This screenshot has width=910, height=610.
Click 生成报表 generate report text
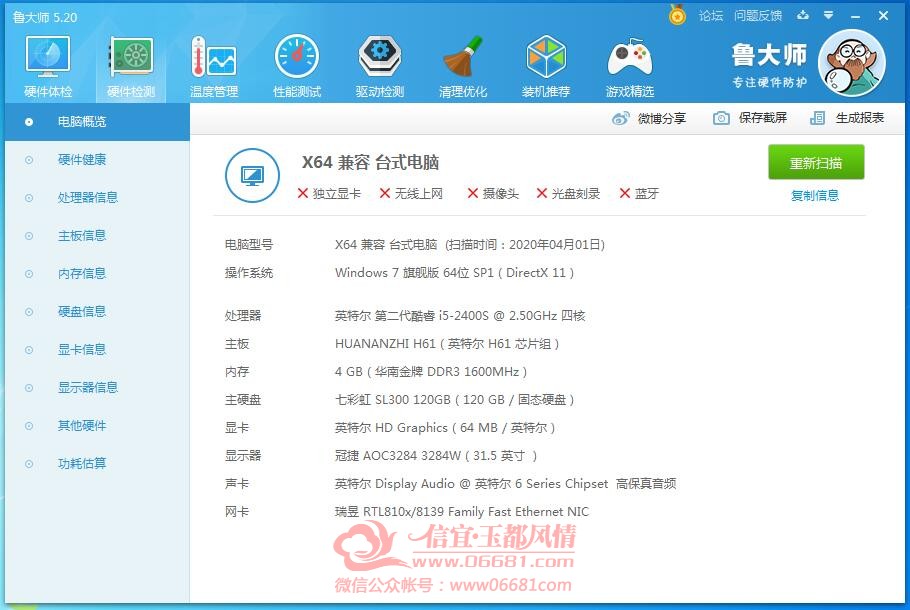[x=860, y=118]
